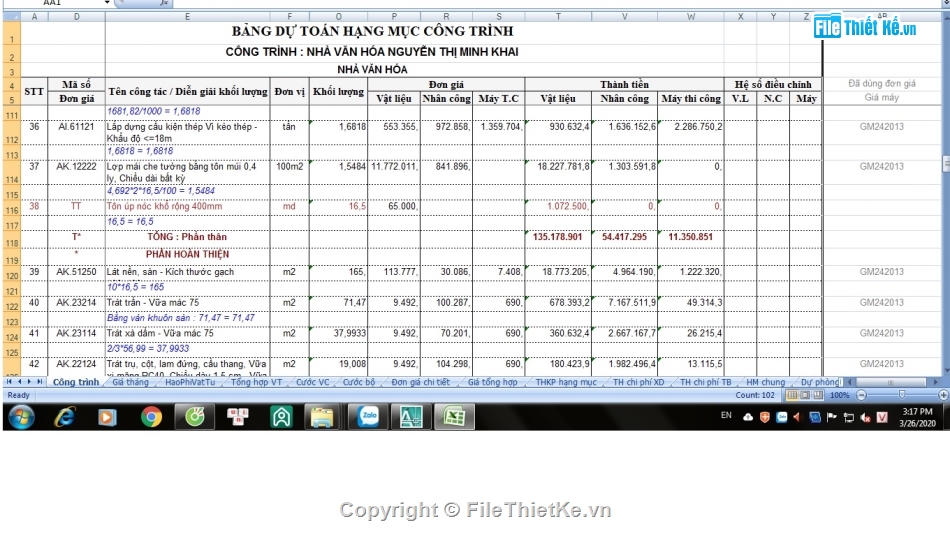This screenshot has width=950, height=536.
Task: Switch to the Zalo taskbar app
Action: 368,417
